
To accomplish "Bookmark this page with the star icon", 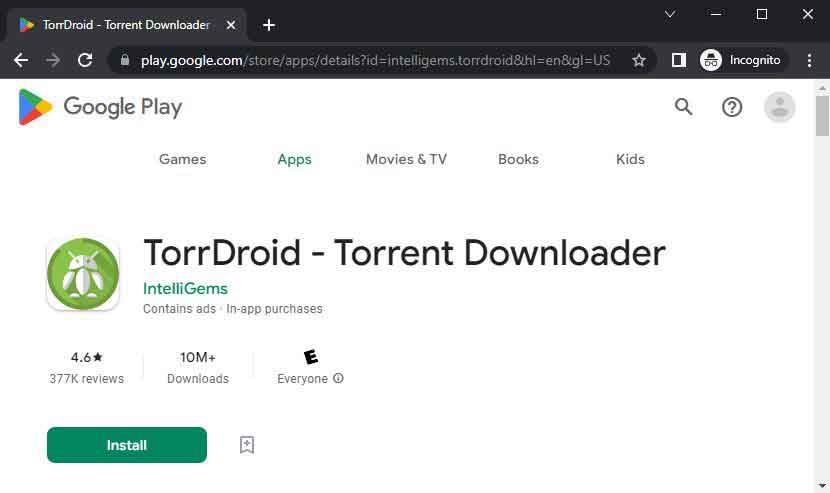I will [x=639, y=60].
